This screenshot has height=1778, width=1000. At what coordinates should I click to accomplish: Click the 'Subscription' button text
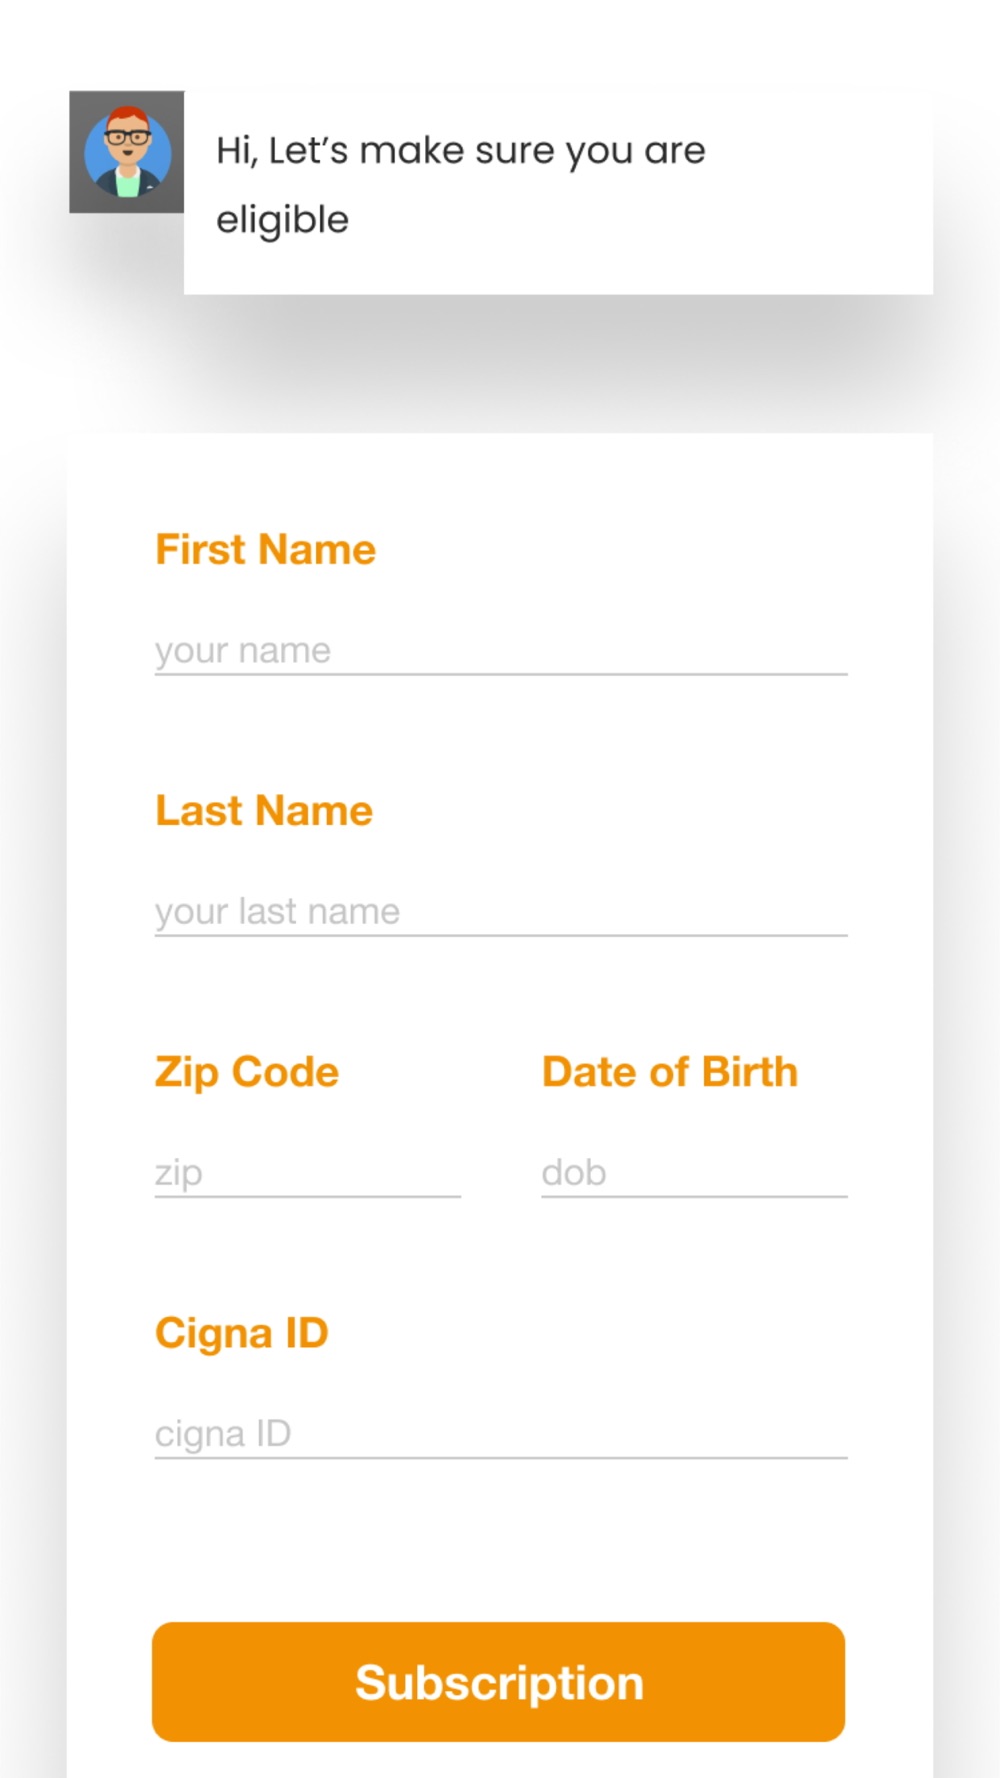coord(499,1683)
